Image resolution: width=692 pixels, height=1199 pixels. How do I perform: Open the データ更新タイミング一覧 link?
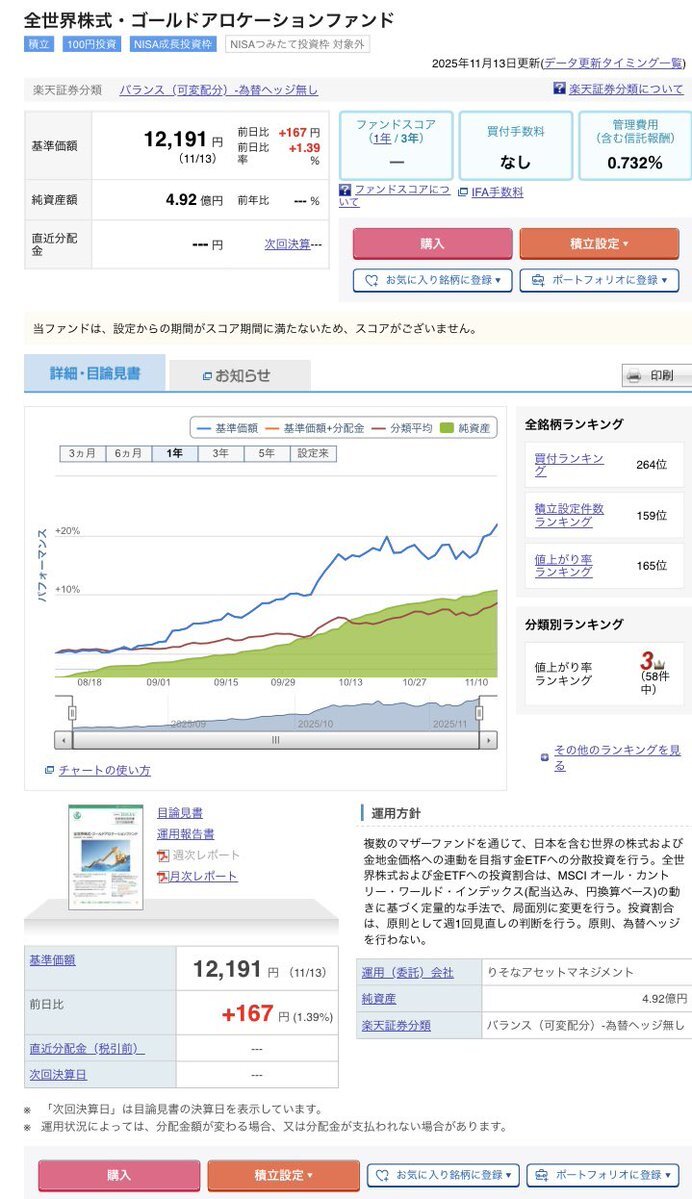coord(613,63)
